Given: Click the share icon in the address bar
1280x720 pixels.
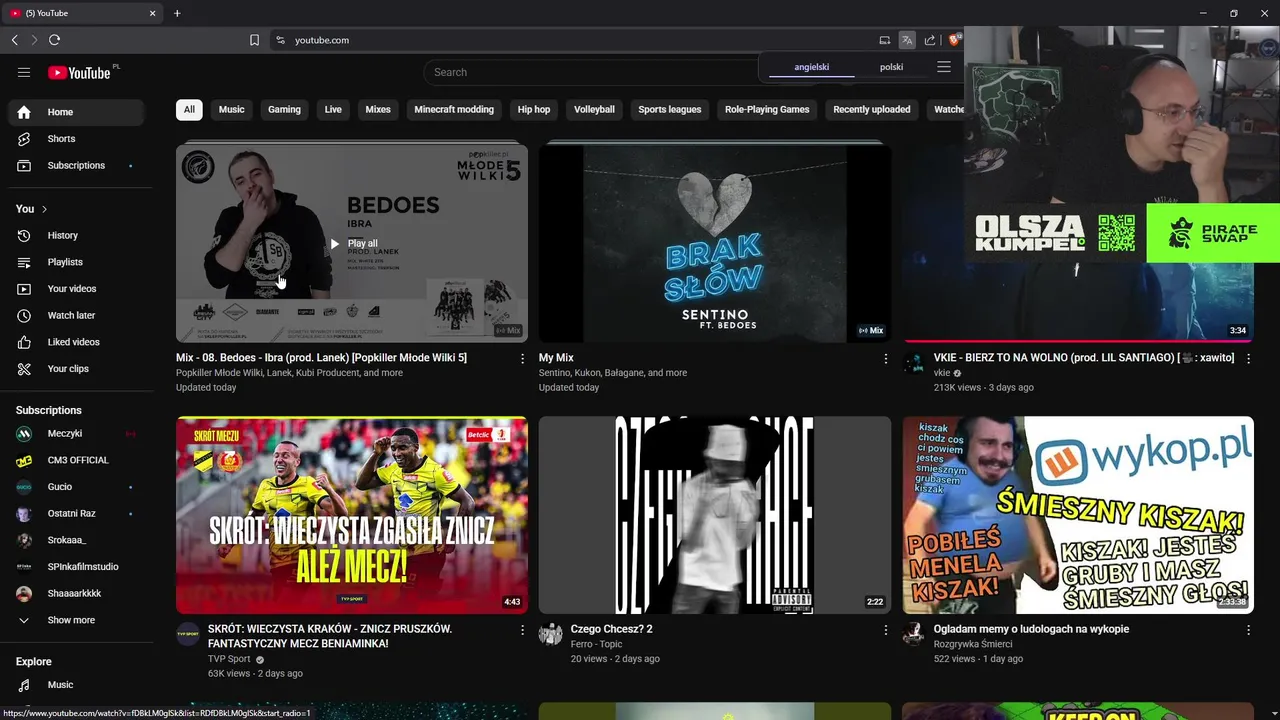Looking at the screenshot, I should click(930, 40).
